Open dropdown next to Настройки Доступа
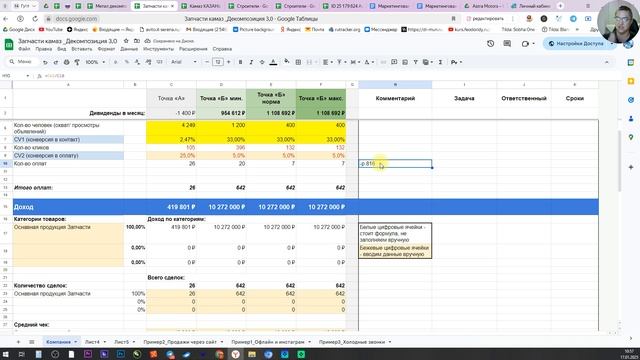The height and width of the screenshot is (360, 640). pyautogui.click(x=612, y=44)
